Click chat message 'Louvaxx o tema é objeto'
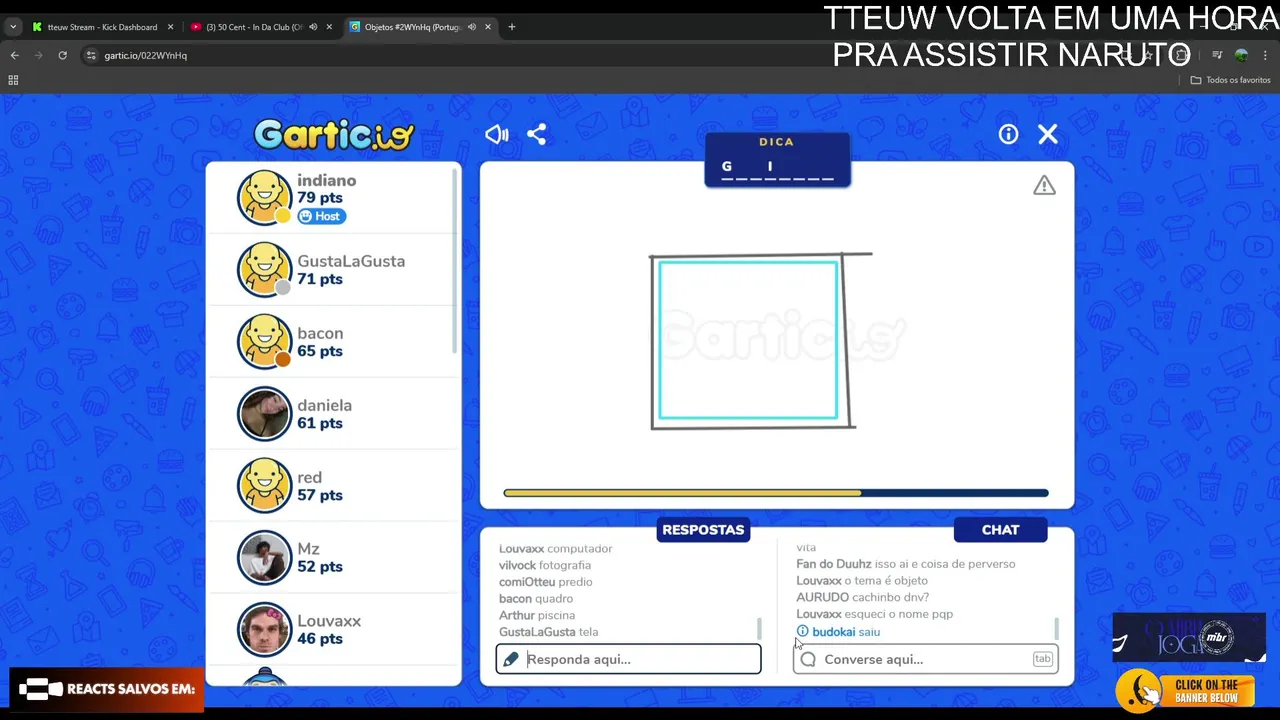The image size is (1280, 720). click(x=862, y=581)
